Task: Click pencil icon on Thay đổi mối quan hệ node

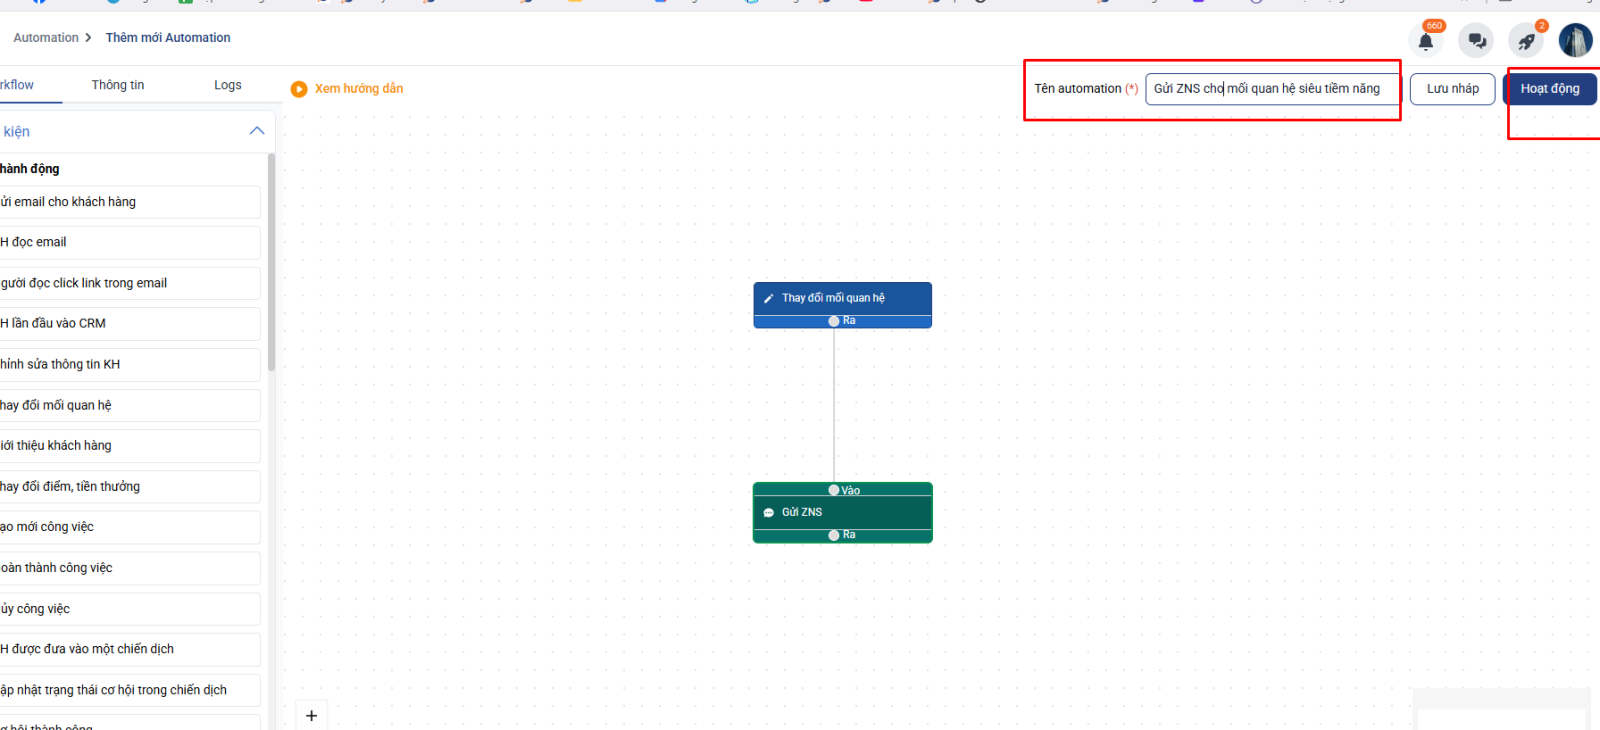Action: click(769, 298)
